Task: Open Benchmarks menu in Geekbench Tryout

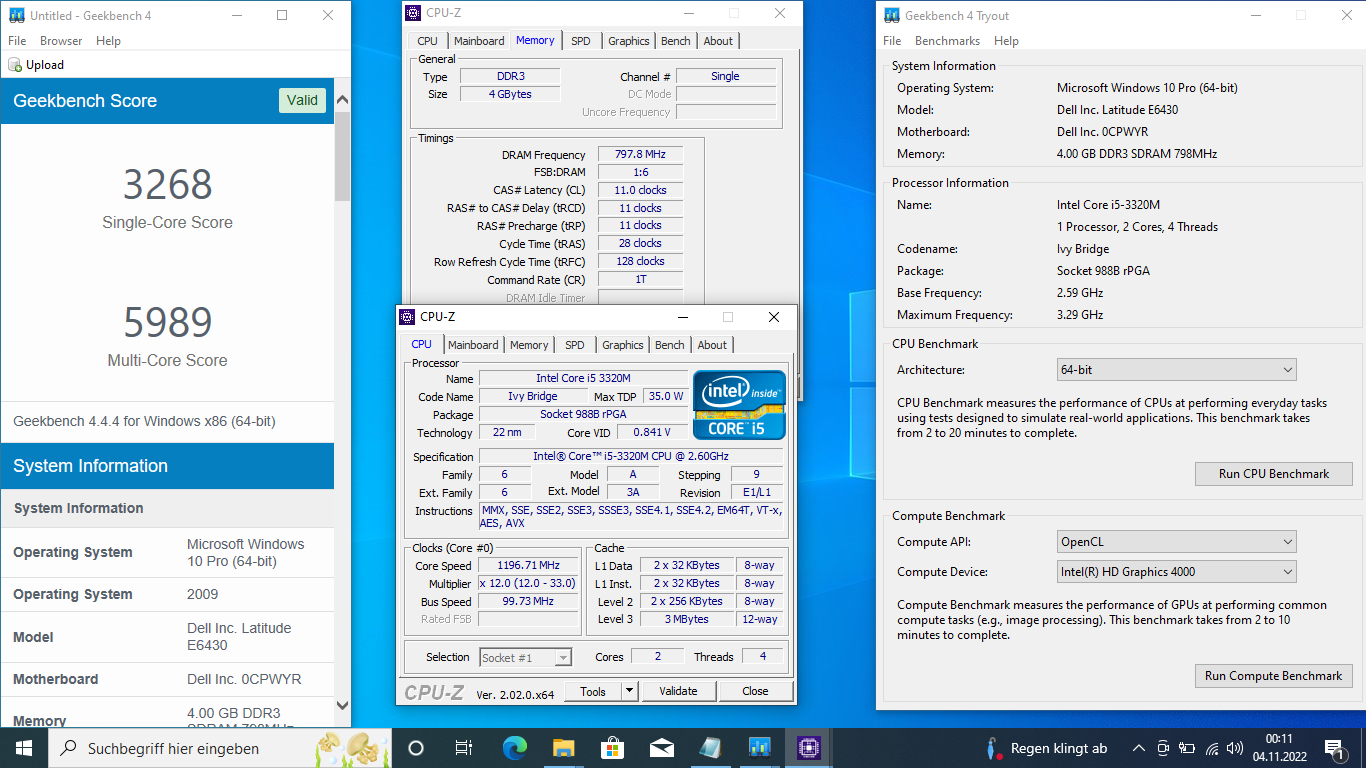Action: pos(947,41)
